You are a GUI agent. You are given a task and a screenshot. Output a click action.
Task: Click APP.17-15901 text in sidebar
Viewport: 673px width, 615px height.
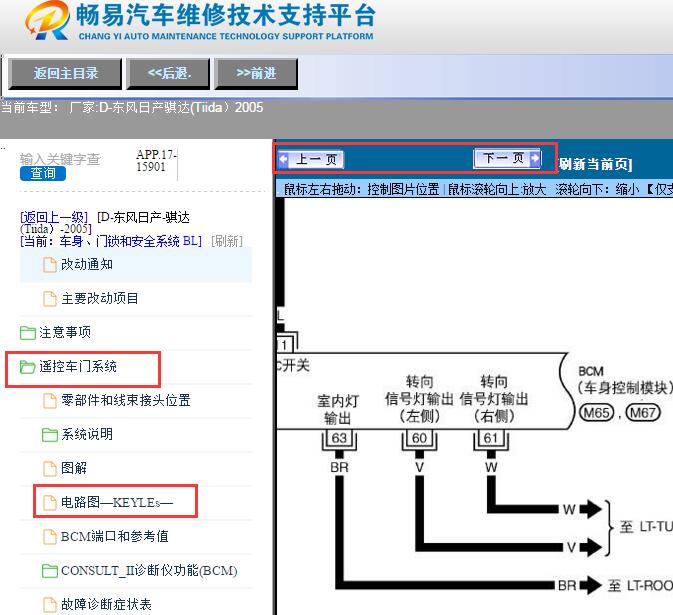[x=156, y=161]
